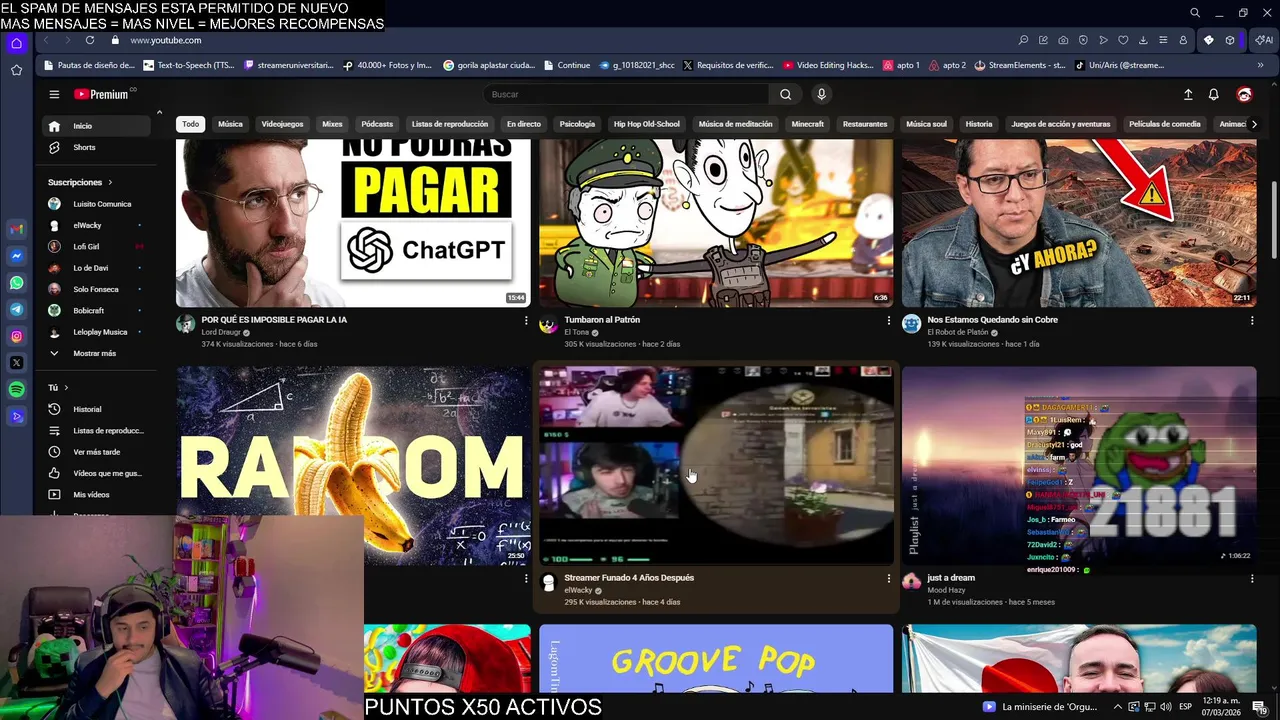Viewport: 1280px width, 720px height.
Task: Click the search icon in browser title bar
Action: pyautogui.click(x=1194, y=13)
